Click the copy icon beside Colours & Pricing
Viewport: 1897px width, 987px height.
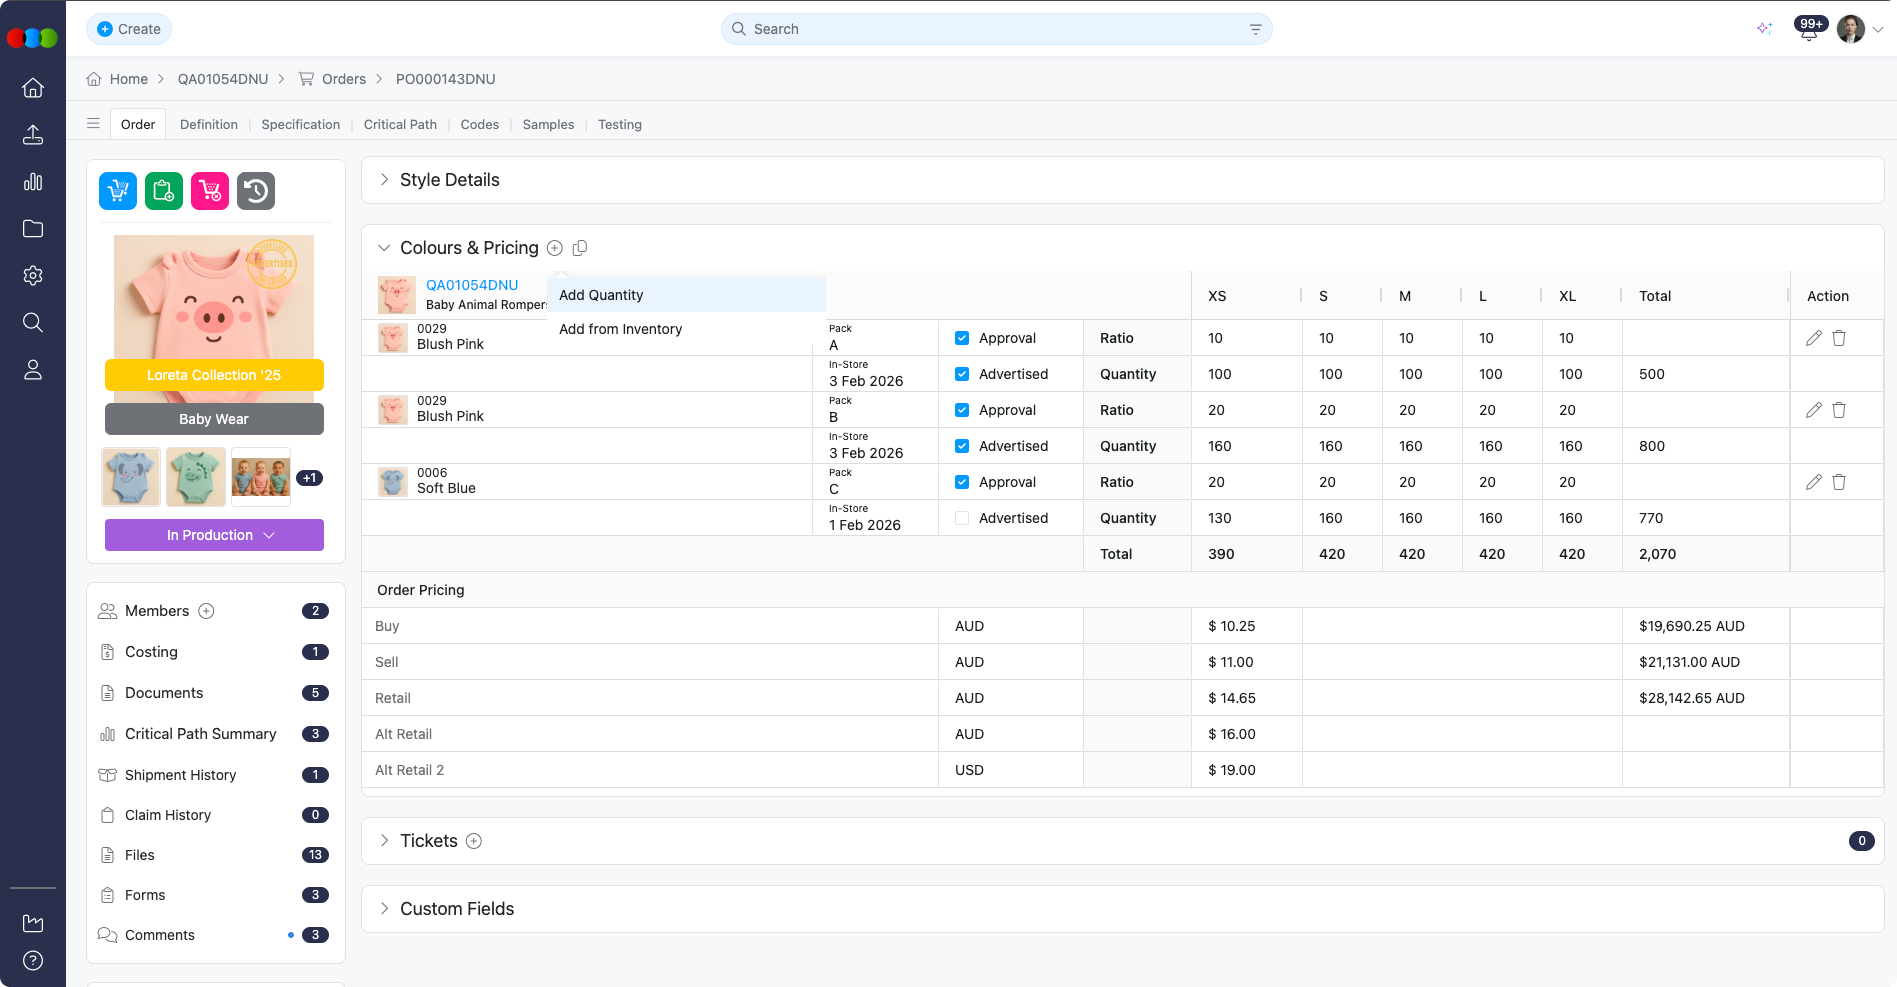pyautogui.click(x=580, y=248)
